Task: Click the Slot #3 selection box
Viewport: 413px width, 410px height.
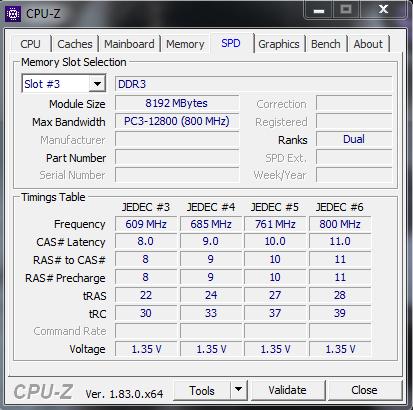Action: pos(64,84)
